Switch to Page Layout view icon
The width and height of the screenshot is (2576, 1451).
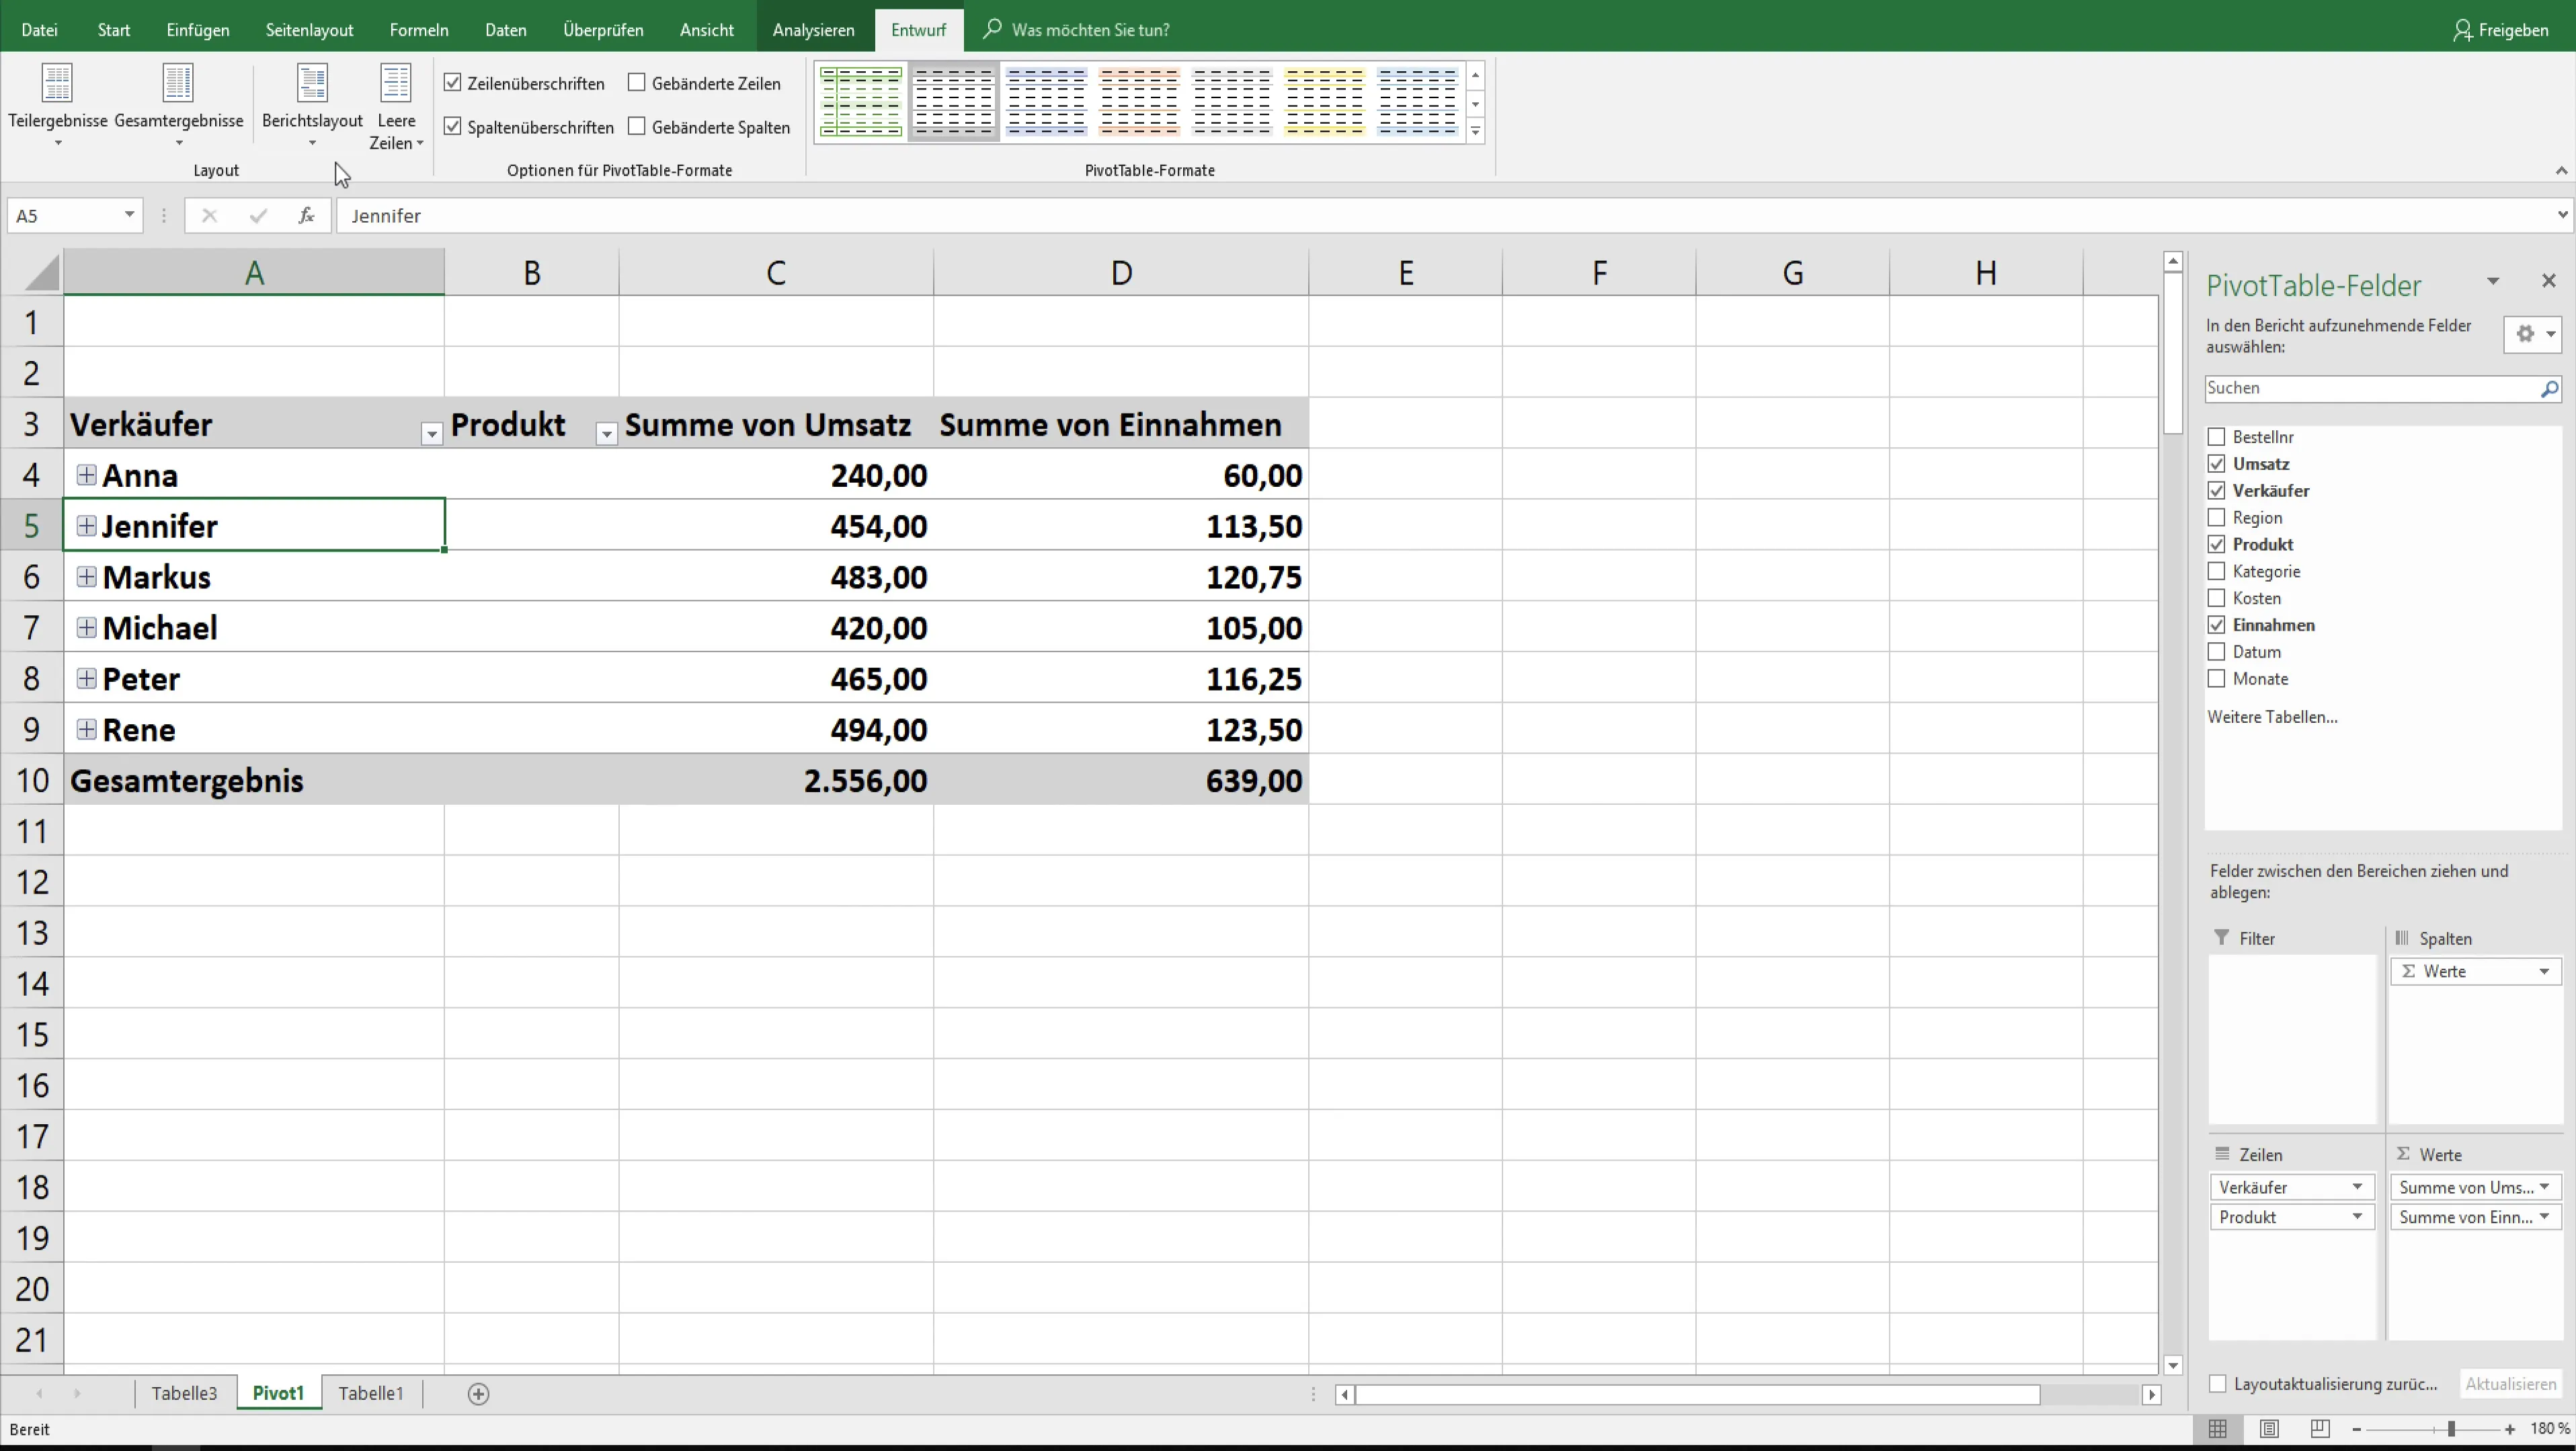(x=2269, y=1429)
